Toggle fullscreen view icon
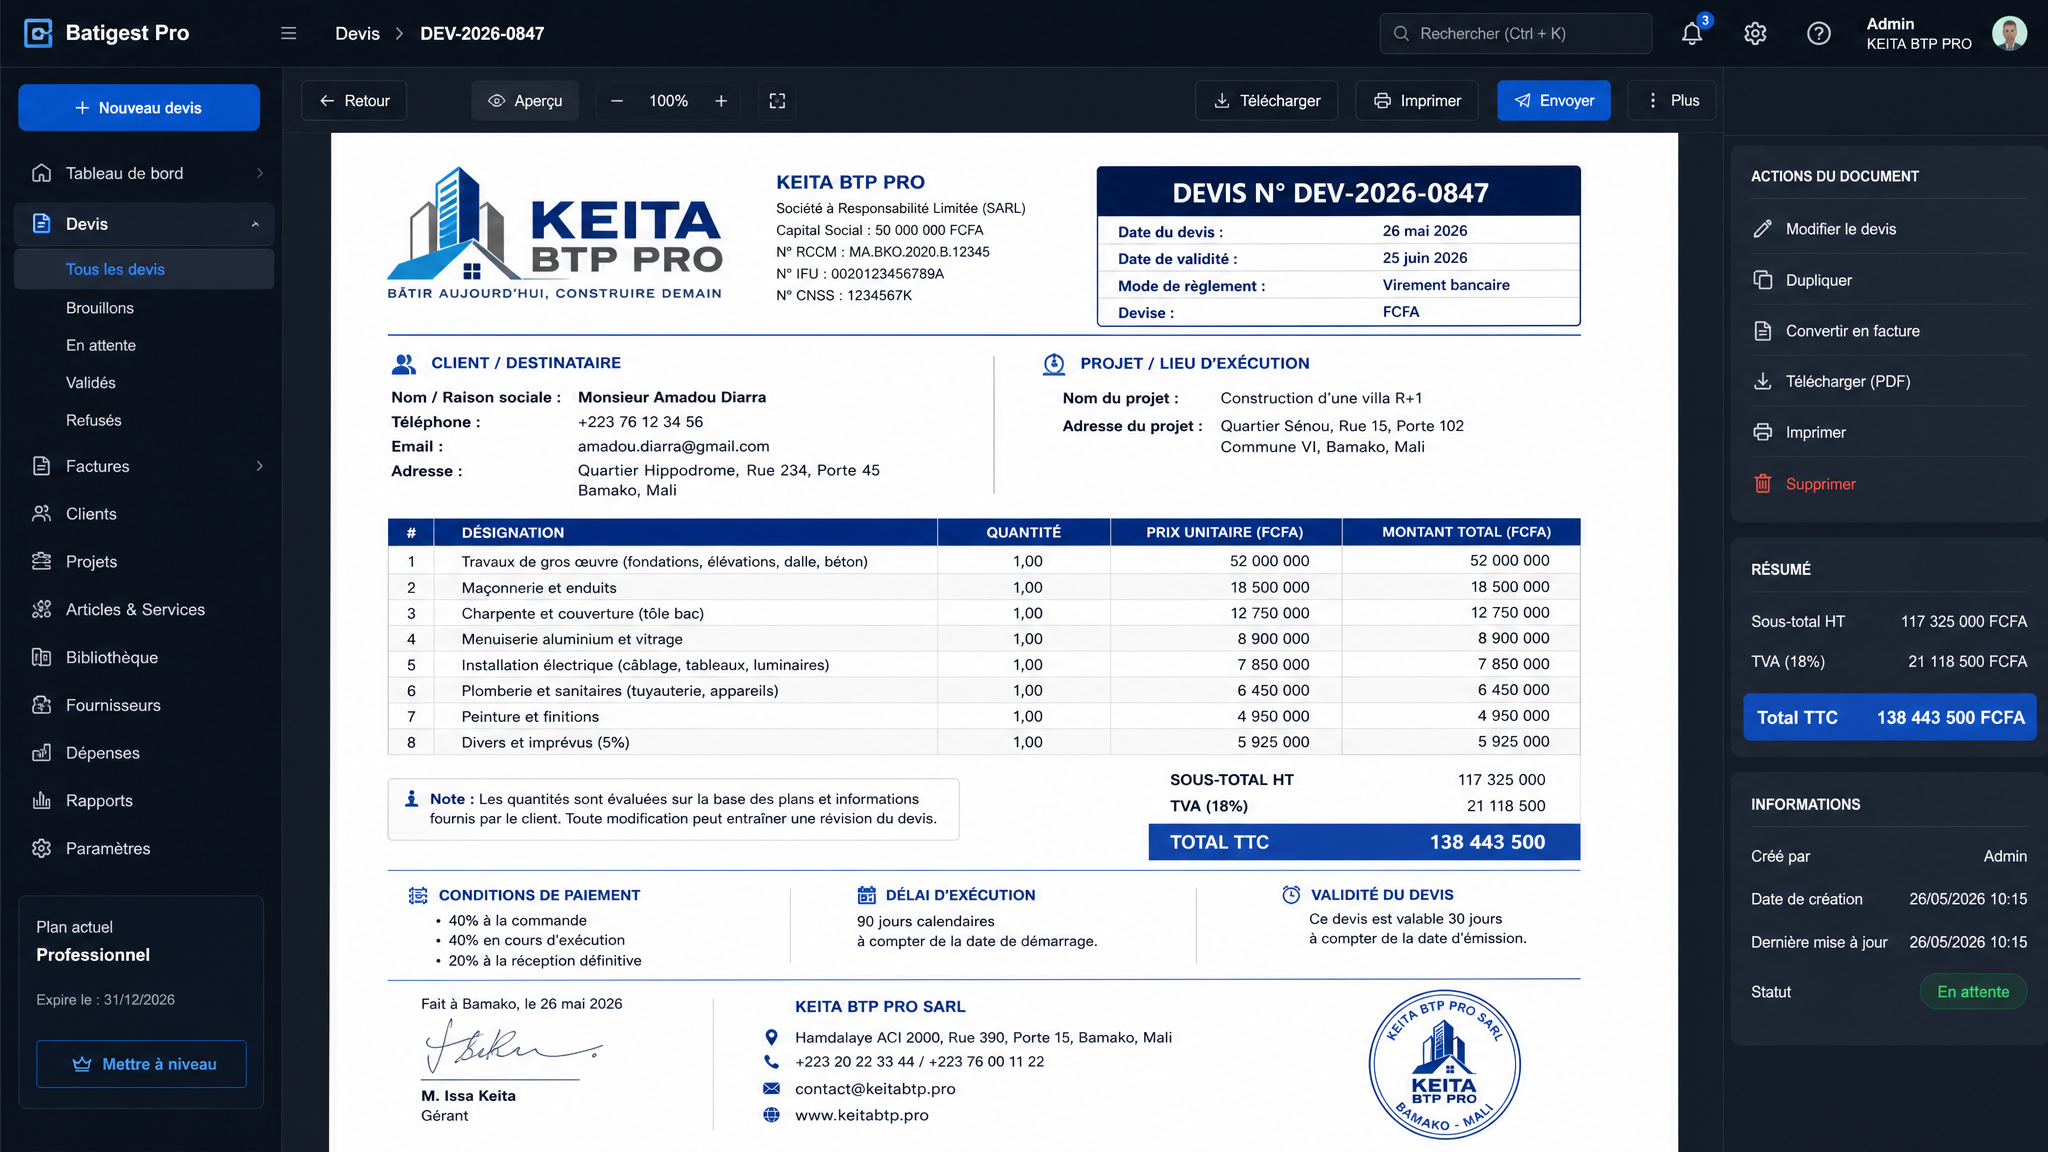Viewport: 2048px width, 1152px height. (777, 101)
